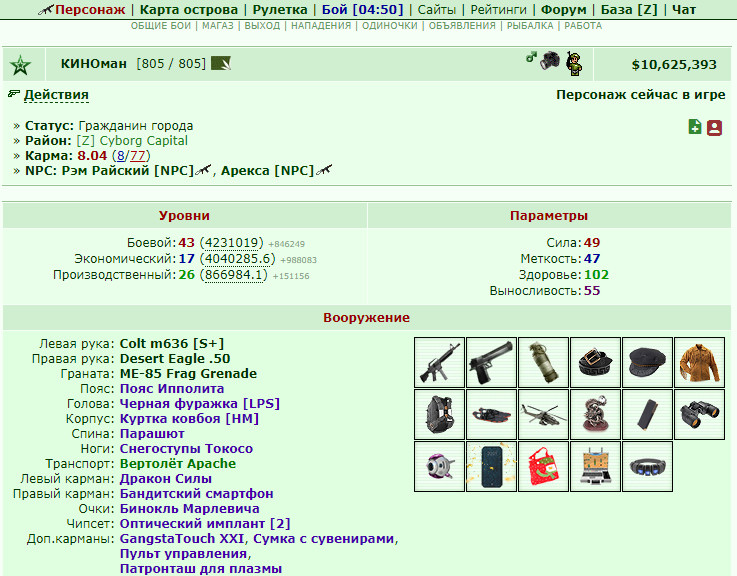Click negative karma count 77

click(137, 156)
